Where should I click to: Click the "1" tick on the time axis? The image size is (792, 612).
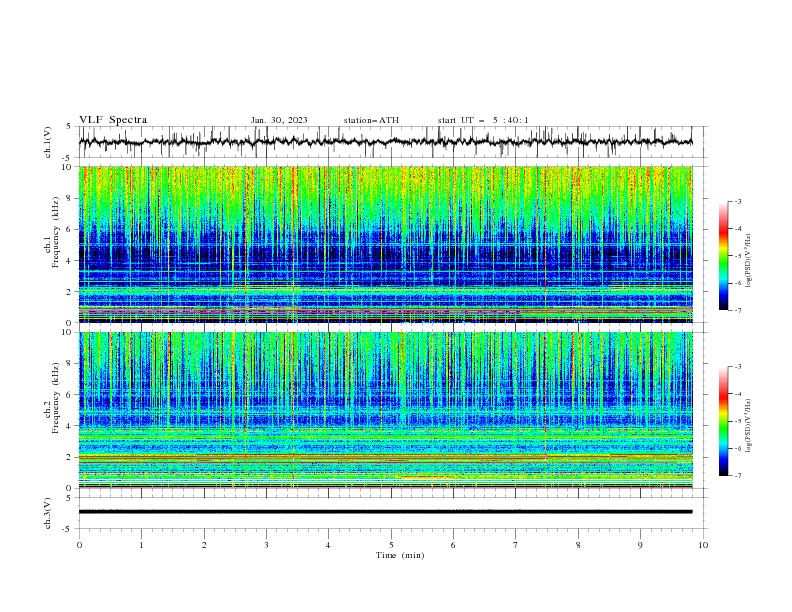141,545
